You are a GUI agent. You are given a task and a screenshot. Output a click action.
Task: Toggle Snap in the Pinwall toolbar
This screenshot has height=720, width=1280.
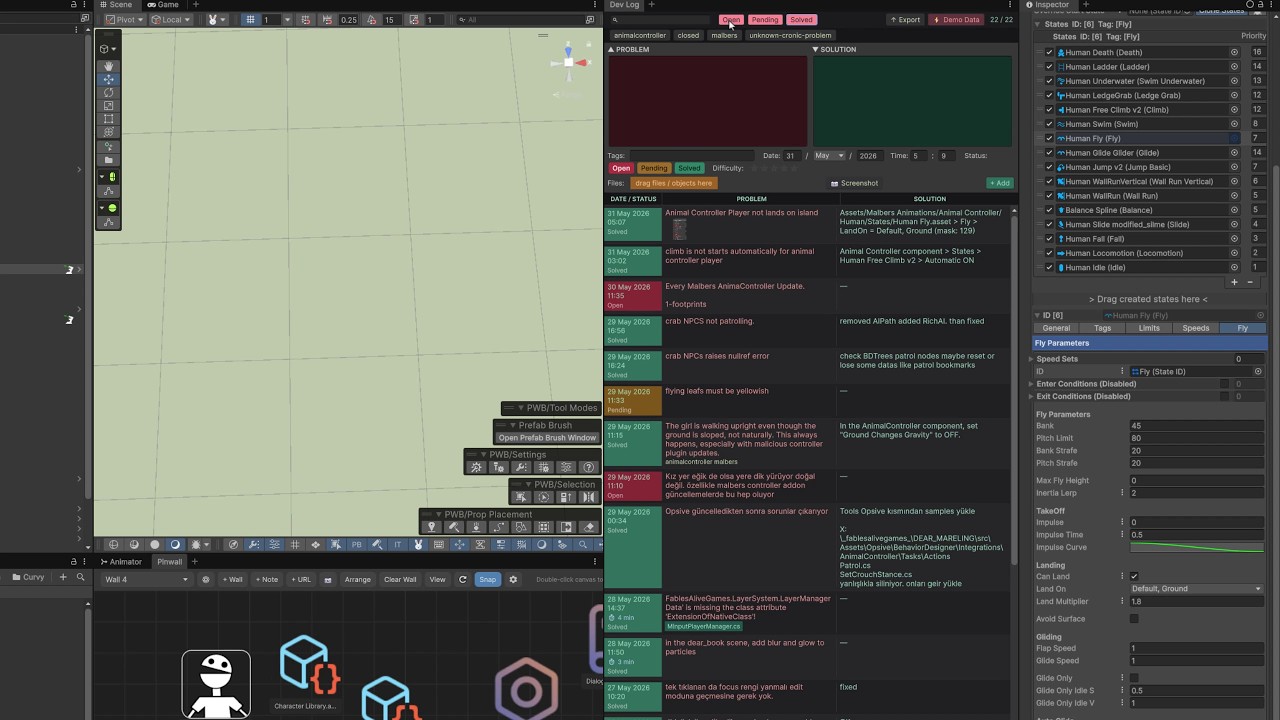(487, 579)
